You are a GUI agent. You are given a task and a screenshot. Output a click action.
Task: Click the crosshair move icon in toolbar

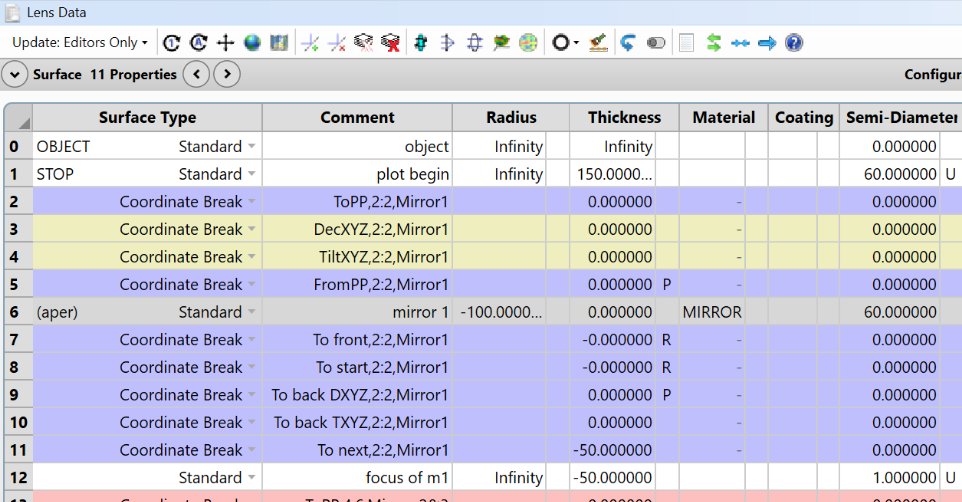(225, 43)
